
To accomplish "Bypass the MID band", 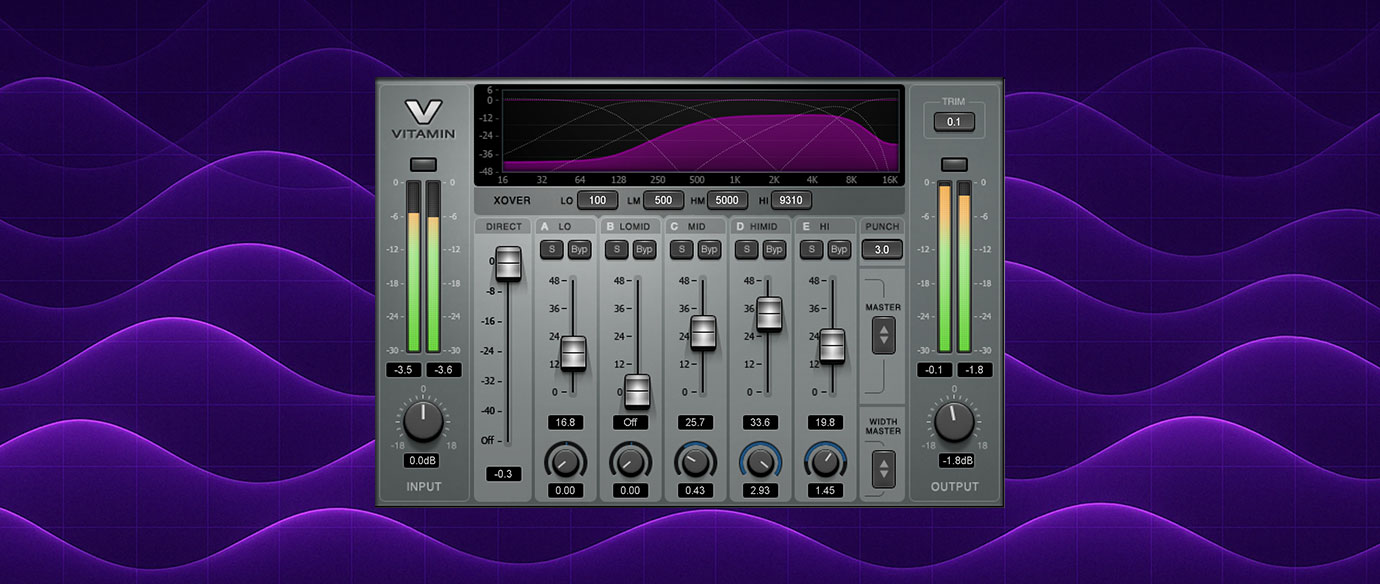I will coord(709,249).
